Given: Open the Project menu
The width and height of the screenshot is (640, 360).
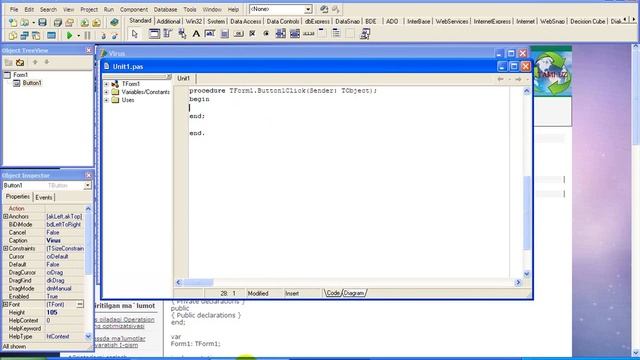Looking at the screenshot, I should coord(89,9).
